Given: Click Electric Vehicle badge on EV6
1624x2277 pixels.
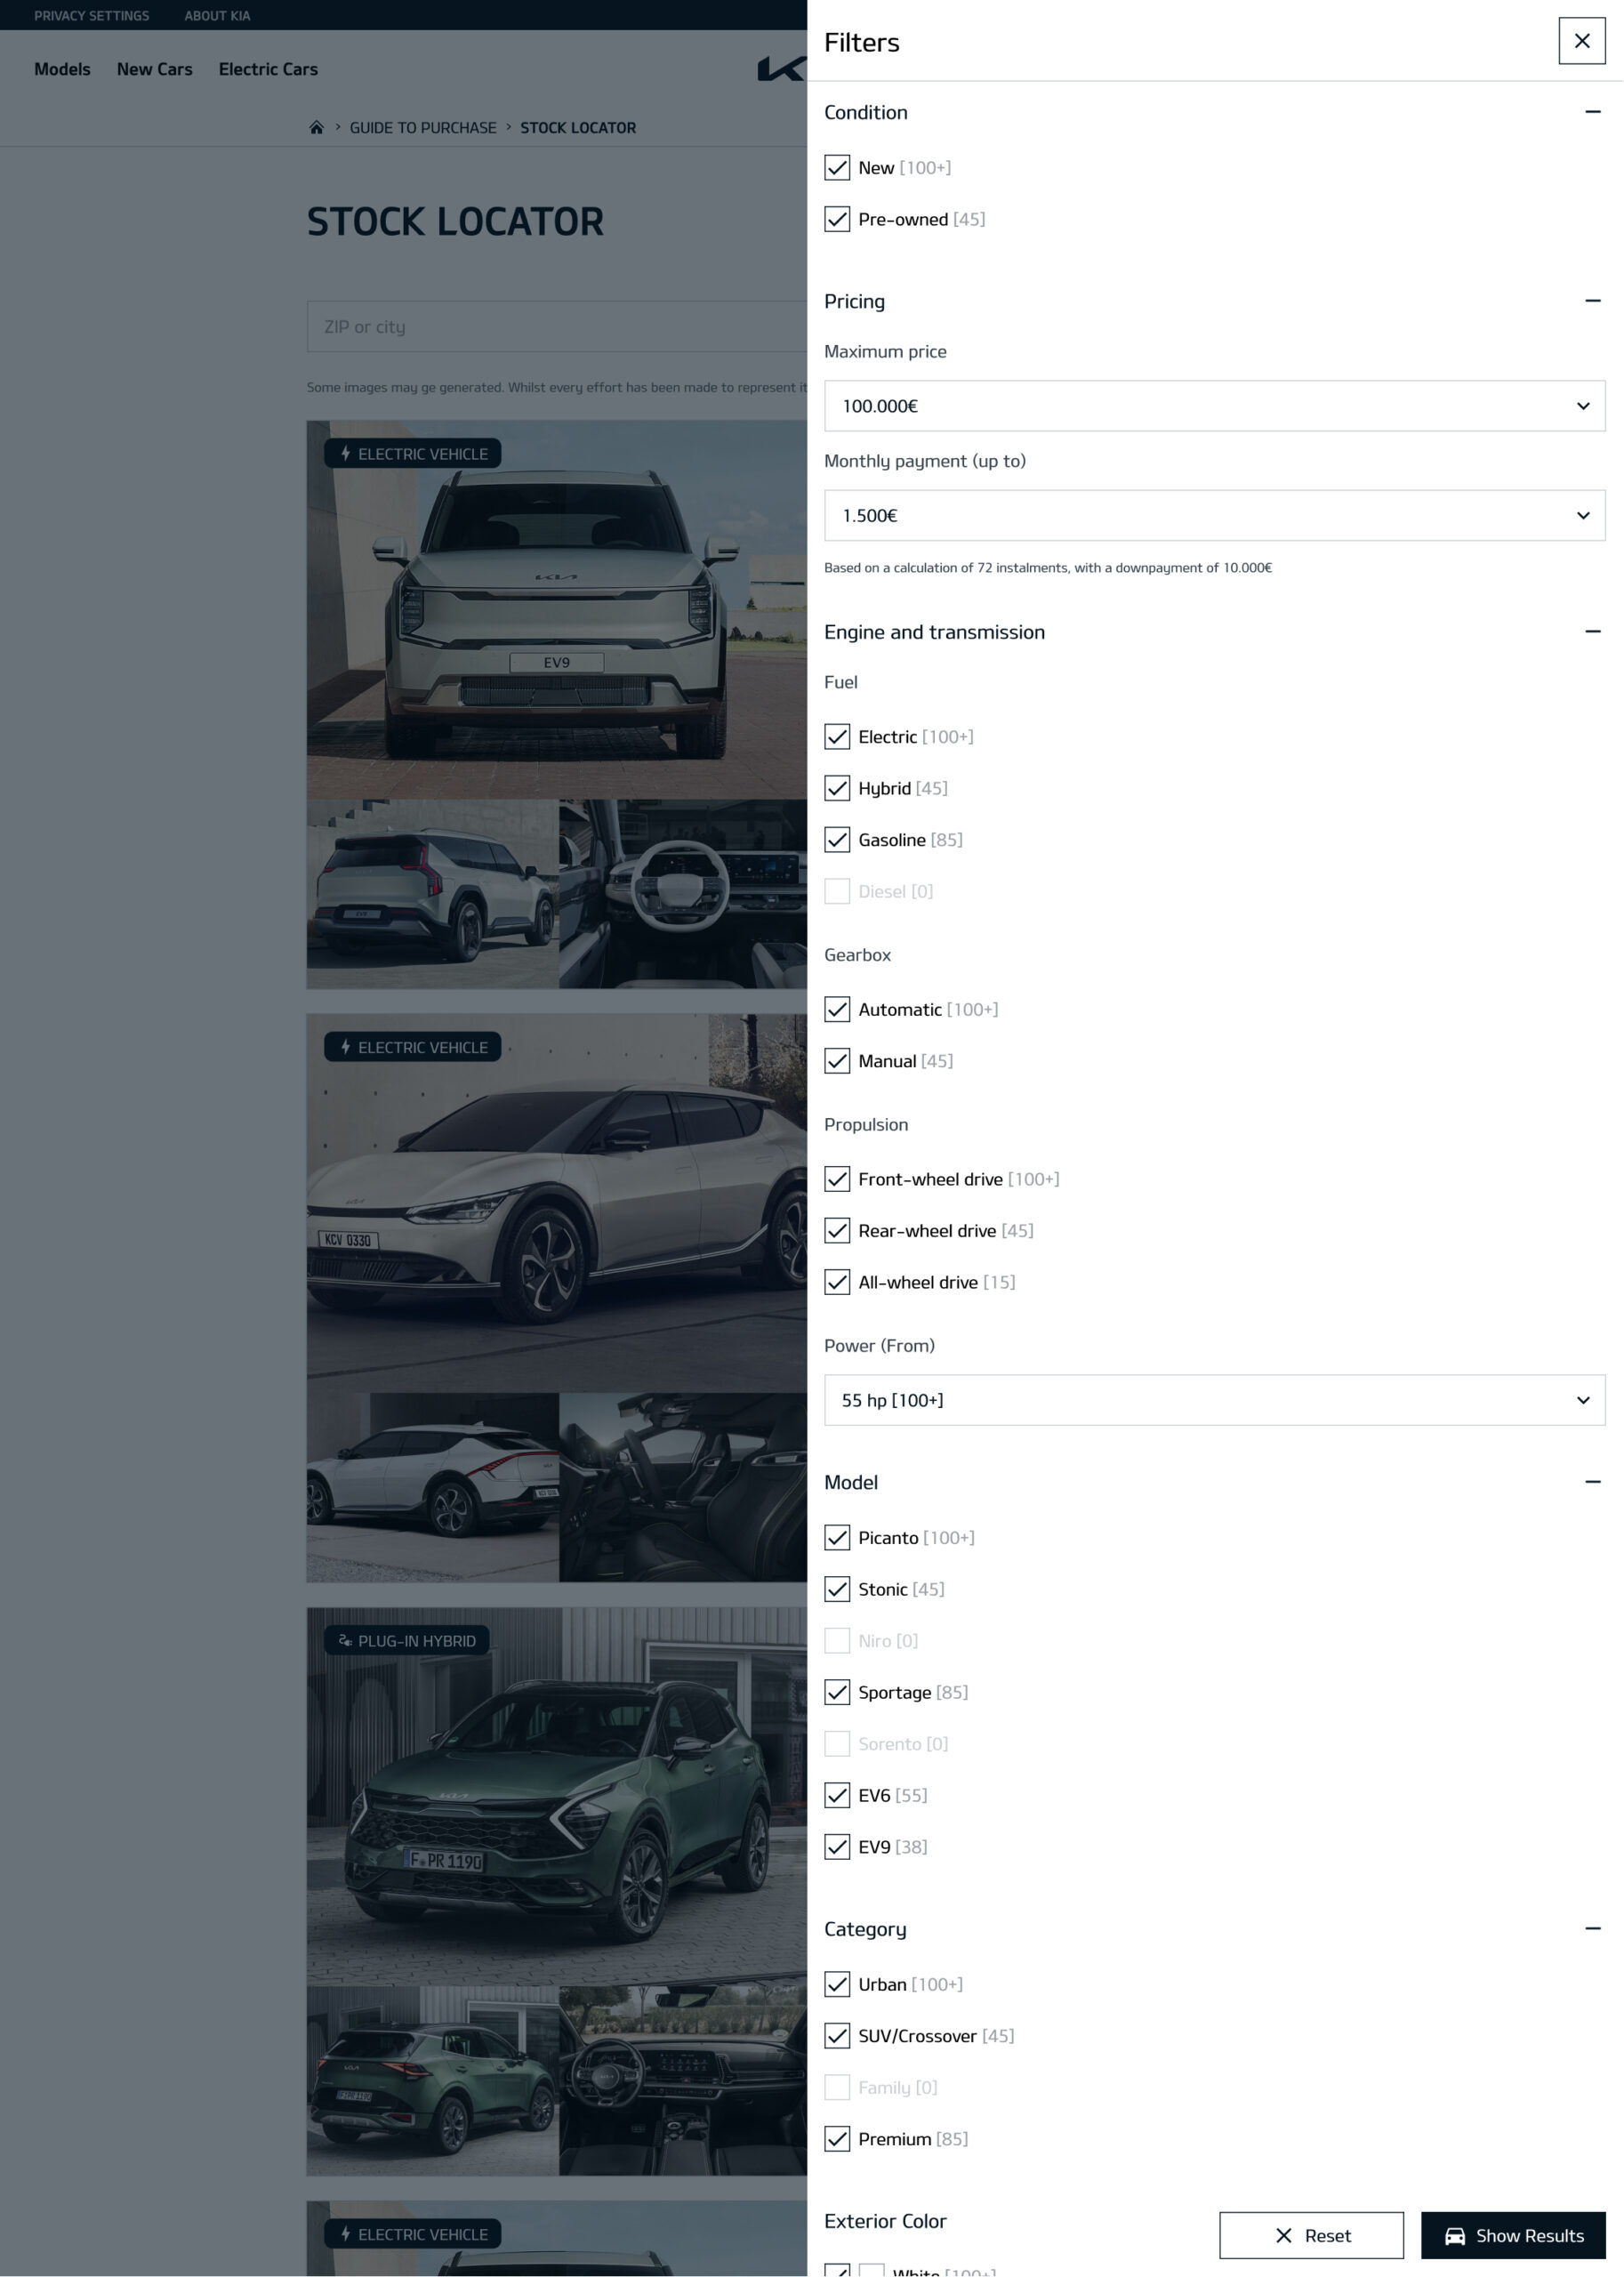Looking at the screenshot, I should coord(412,1047).
